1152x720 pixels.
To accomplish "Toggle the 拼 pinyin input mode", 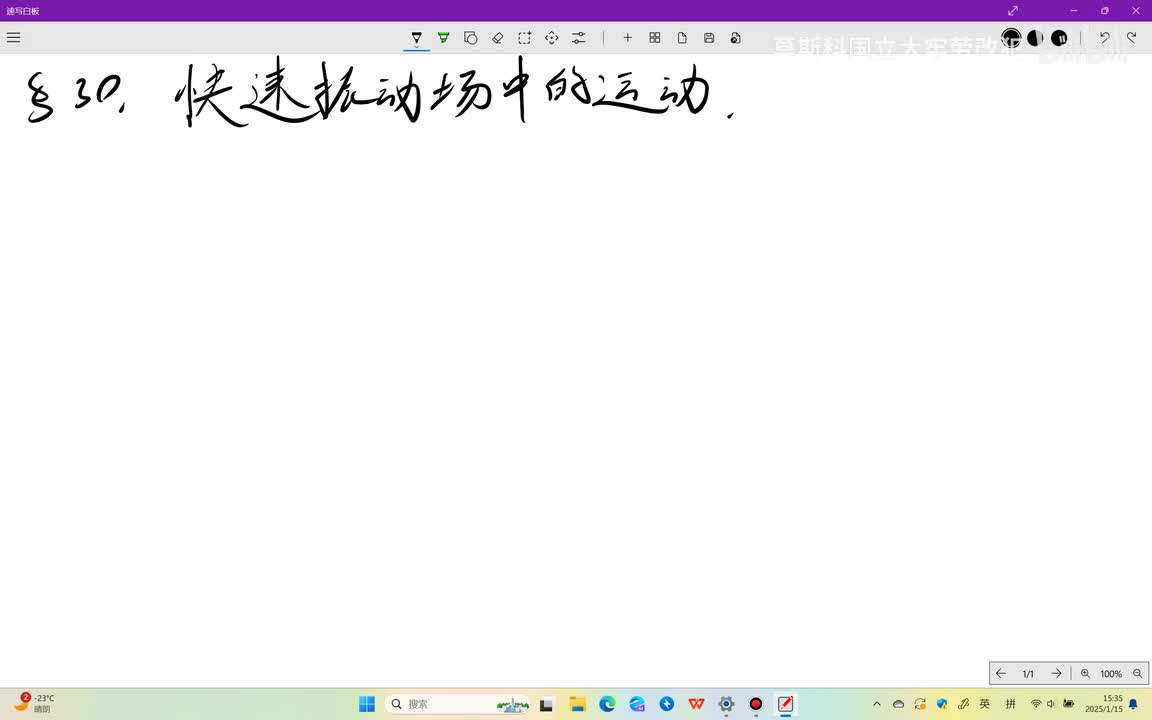I will click(1010, 704).
